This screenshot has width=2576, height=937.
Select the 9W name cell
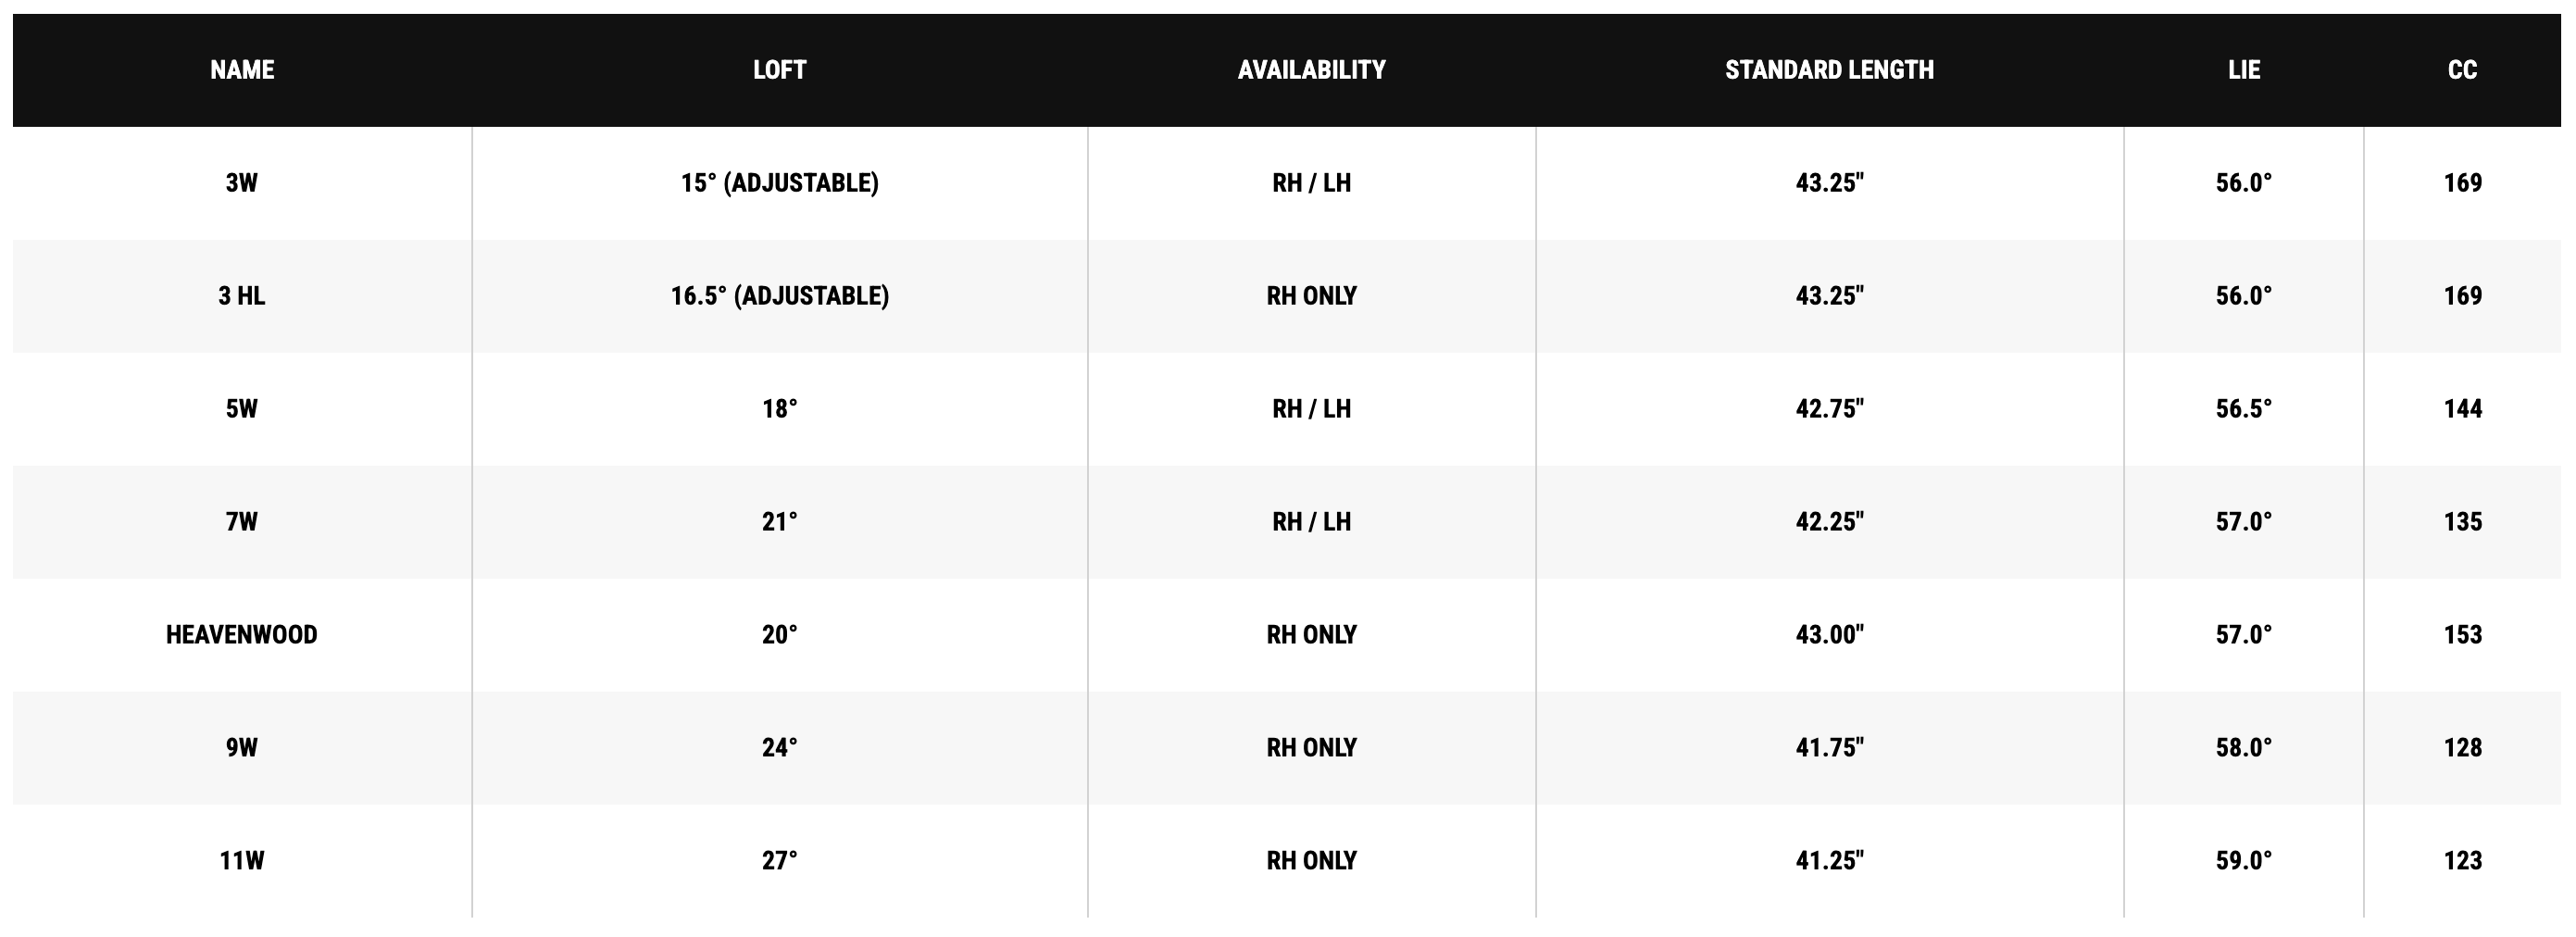click(x=242, y=748)
